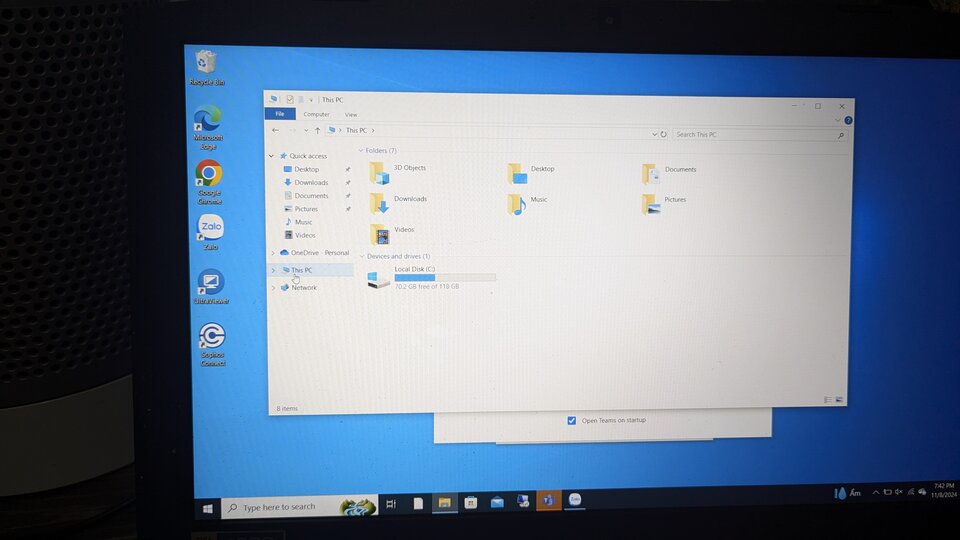Click the Refresh button beside address bar
This screenshot has height=540, width=960.
(x=663, y=134)
